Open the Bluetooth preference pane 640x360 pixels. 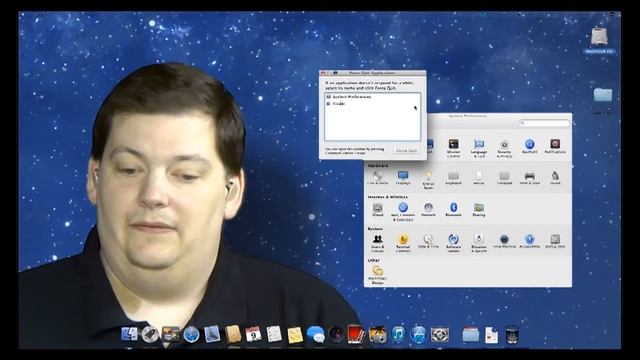pos(453,209)
